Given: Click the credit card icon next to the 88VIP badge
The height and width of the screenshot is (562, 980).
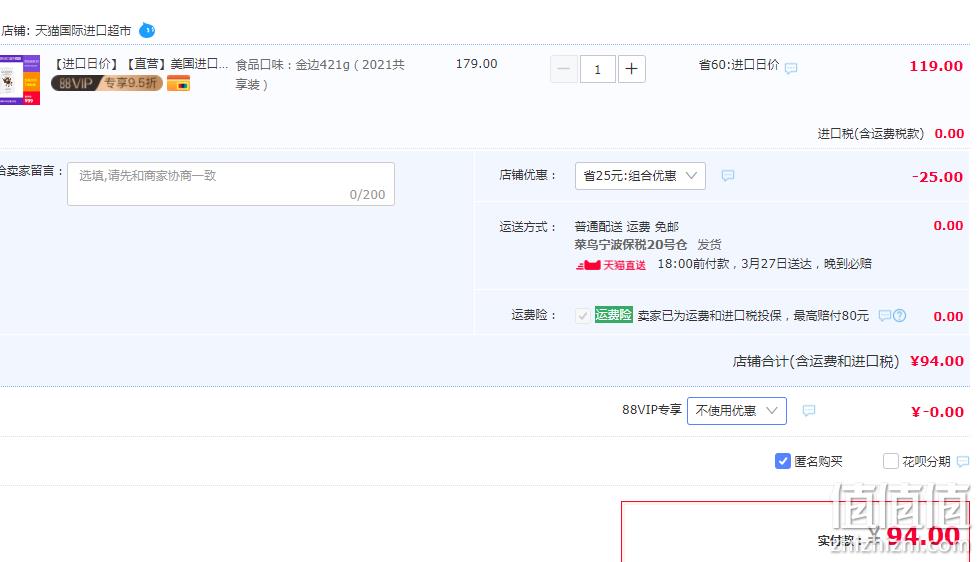Looking at the screenshot, I should tap(178, 83).
